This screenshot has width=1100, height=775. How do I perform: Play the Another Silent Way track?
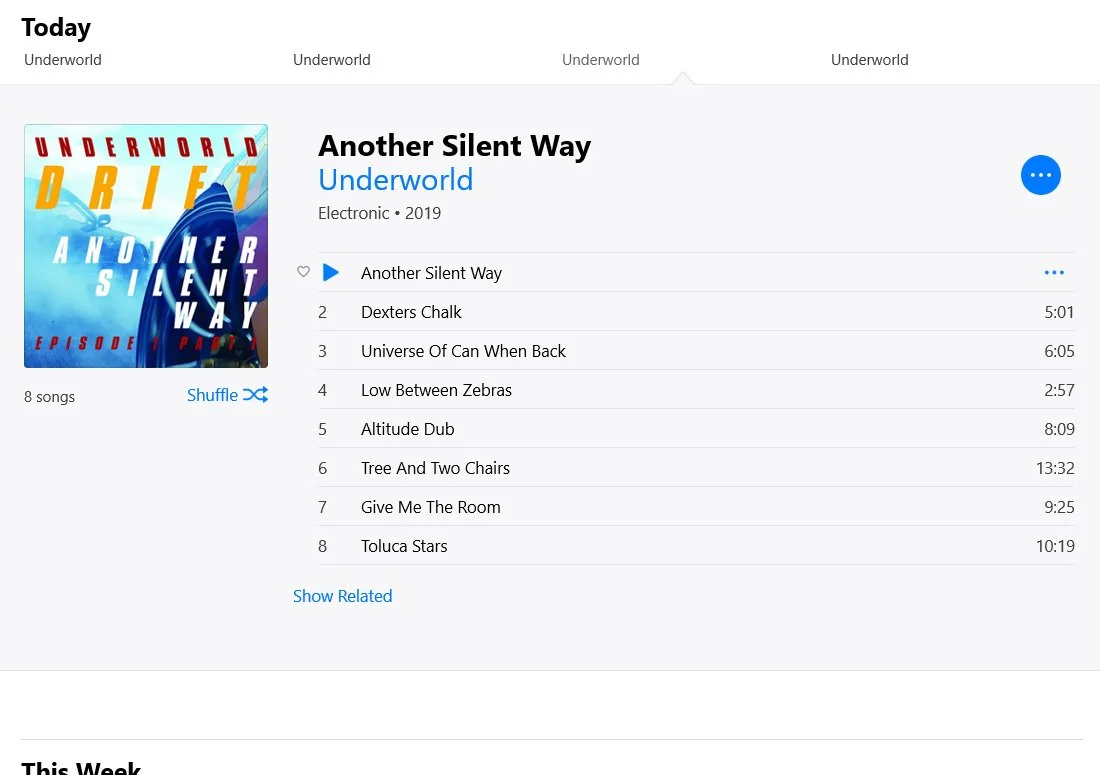point(330,272)
